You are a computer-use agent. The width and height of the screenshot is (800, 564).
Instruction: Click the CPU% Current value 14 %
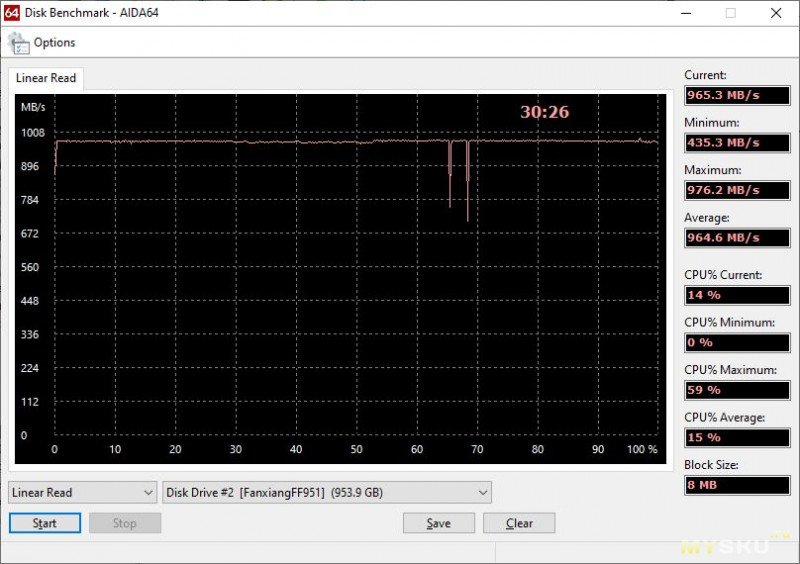[x=737, y=295]
